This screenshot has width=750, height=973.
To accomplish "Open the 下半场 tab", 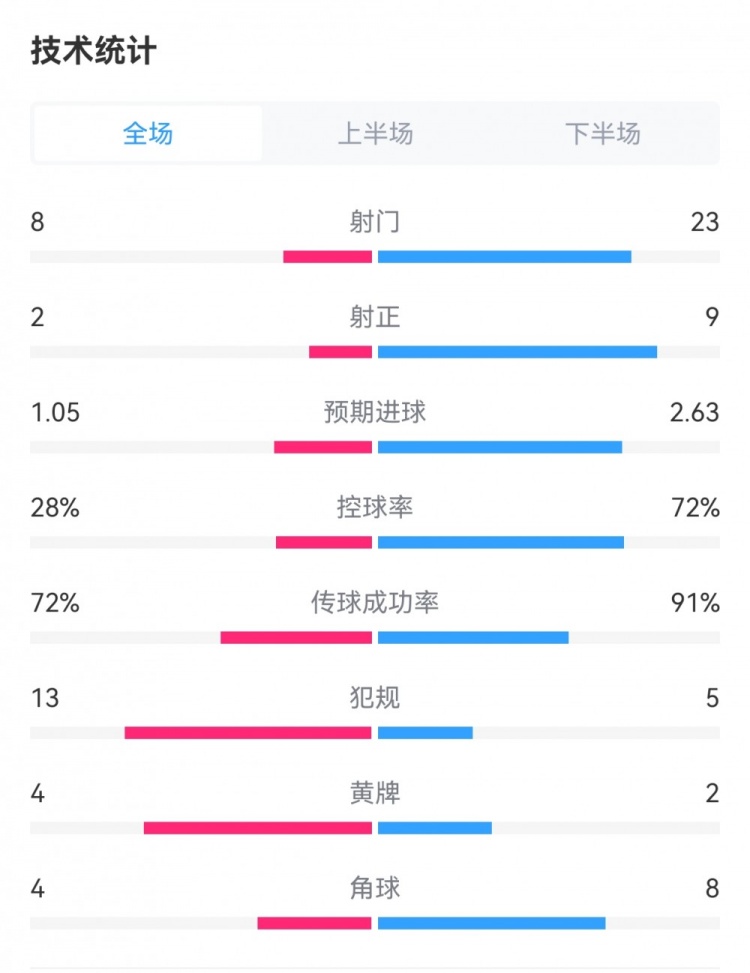I will pyautogui.click(x=602, y=134).
